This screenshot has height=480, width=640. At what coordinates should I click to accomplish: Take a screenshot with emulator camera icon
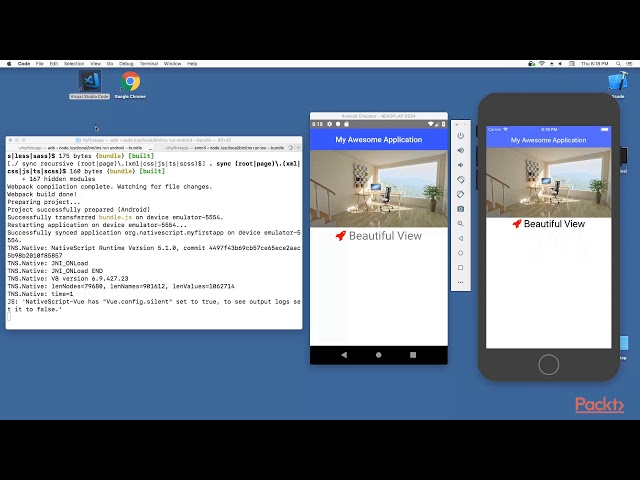pyautogui.click(x=460, y=209)
